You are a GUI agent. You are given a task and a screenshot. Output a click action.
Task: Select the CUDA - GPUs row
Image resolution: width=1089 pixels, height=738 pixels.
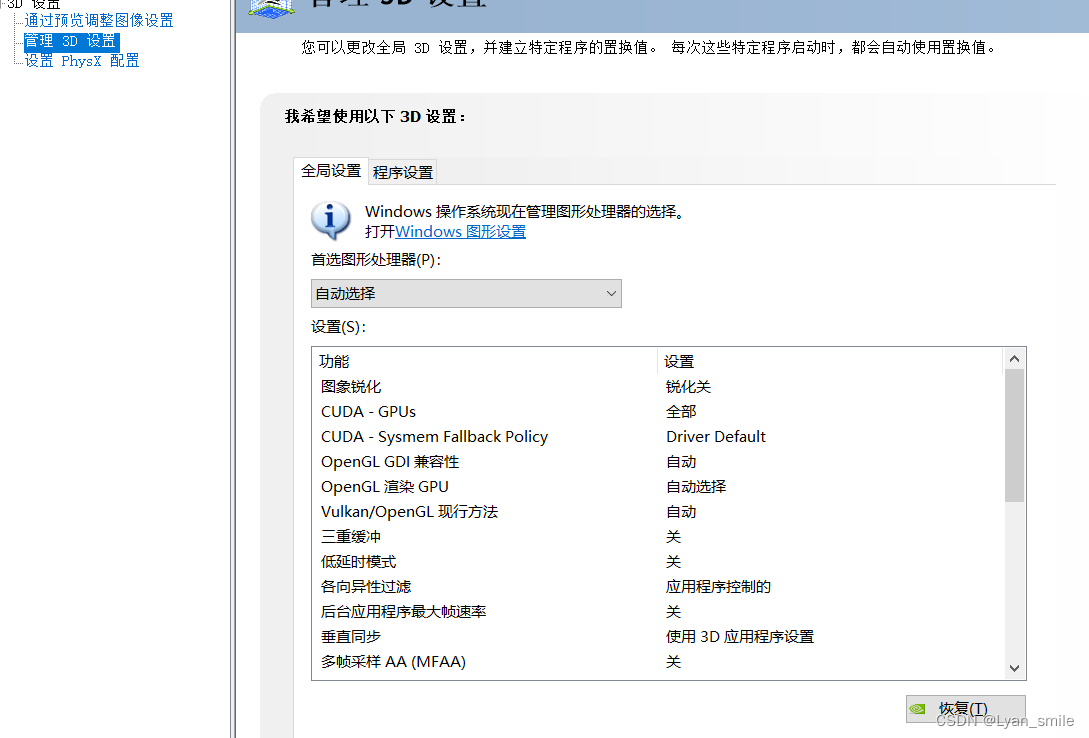(658, 412)
